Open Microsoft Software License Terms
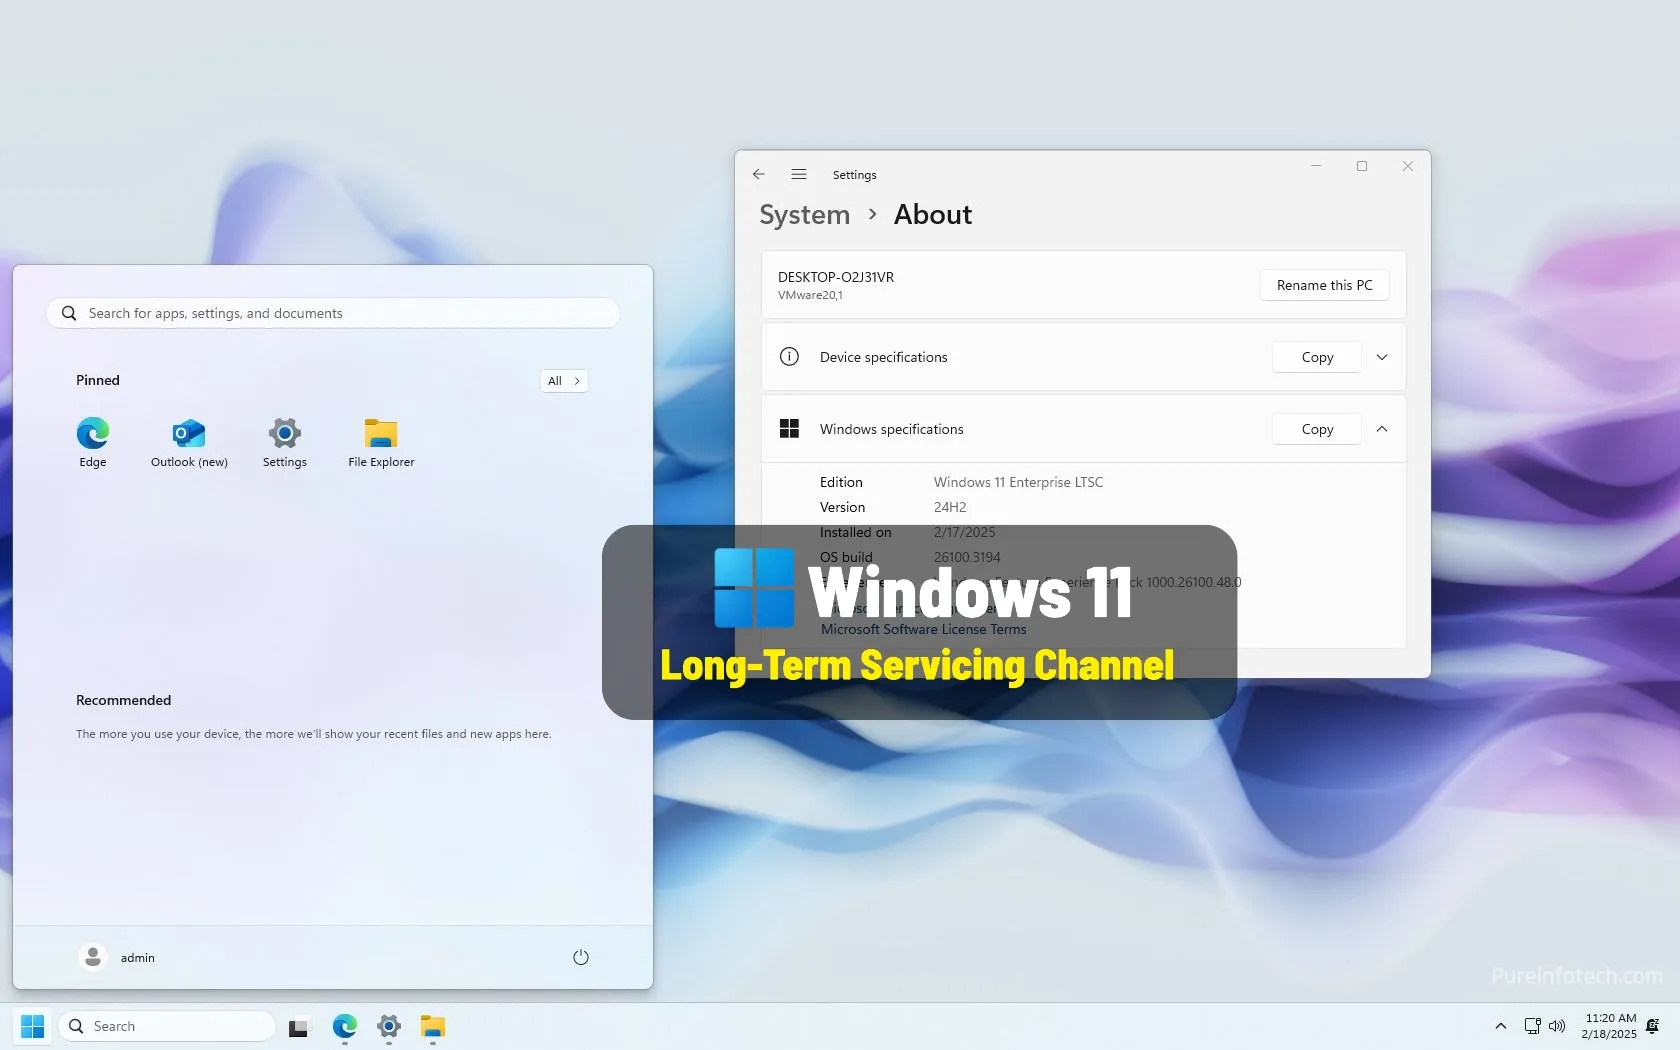This screenshot has width=1680, height=1050. [923, 630]
